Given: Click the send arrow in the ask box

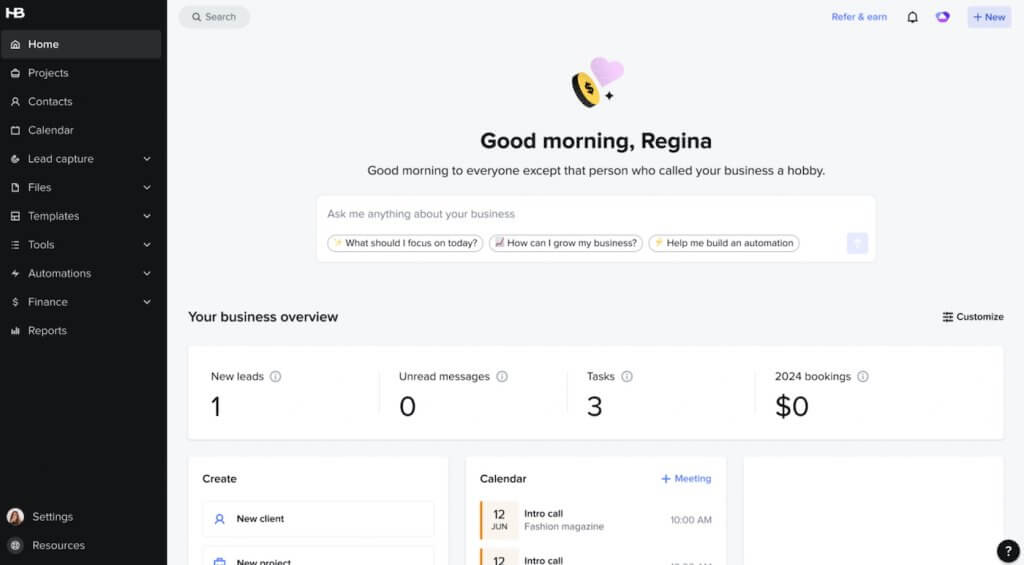Looking at the screenshot, I should [x=857, y=243].
